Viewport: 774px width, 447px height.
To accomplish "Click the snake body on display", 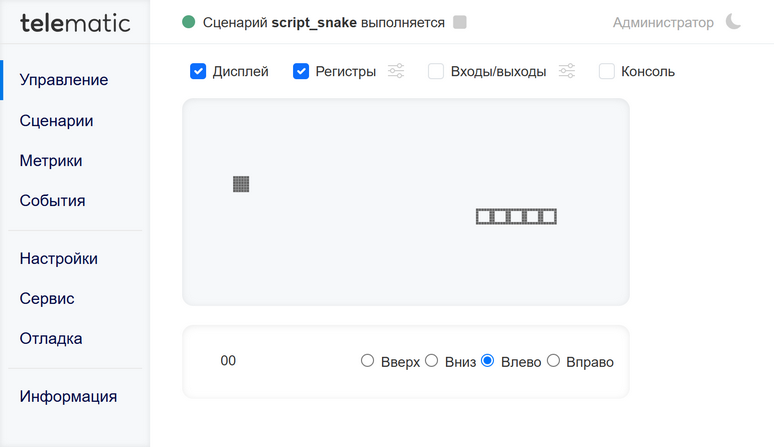I will tap(516, 217).
